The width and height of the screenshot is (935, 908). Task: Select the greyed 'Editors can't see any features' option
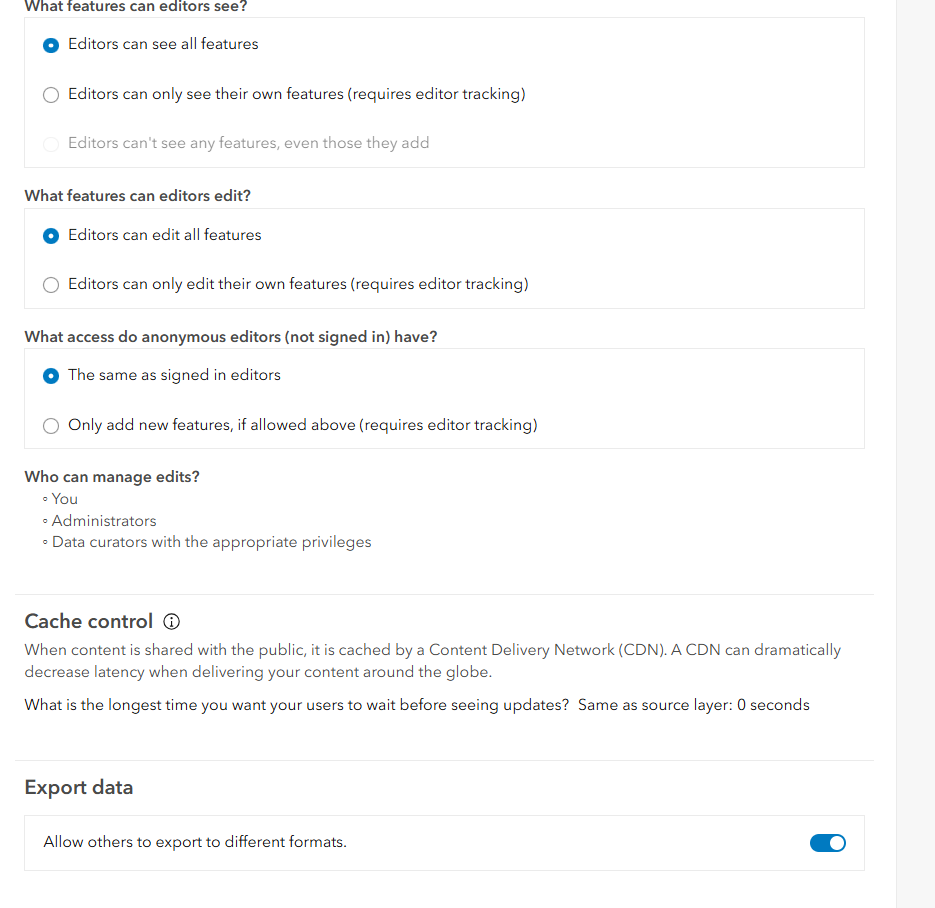(x=51, y=144)
